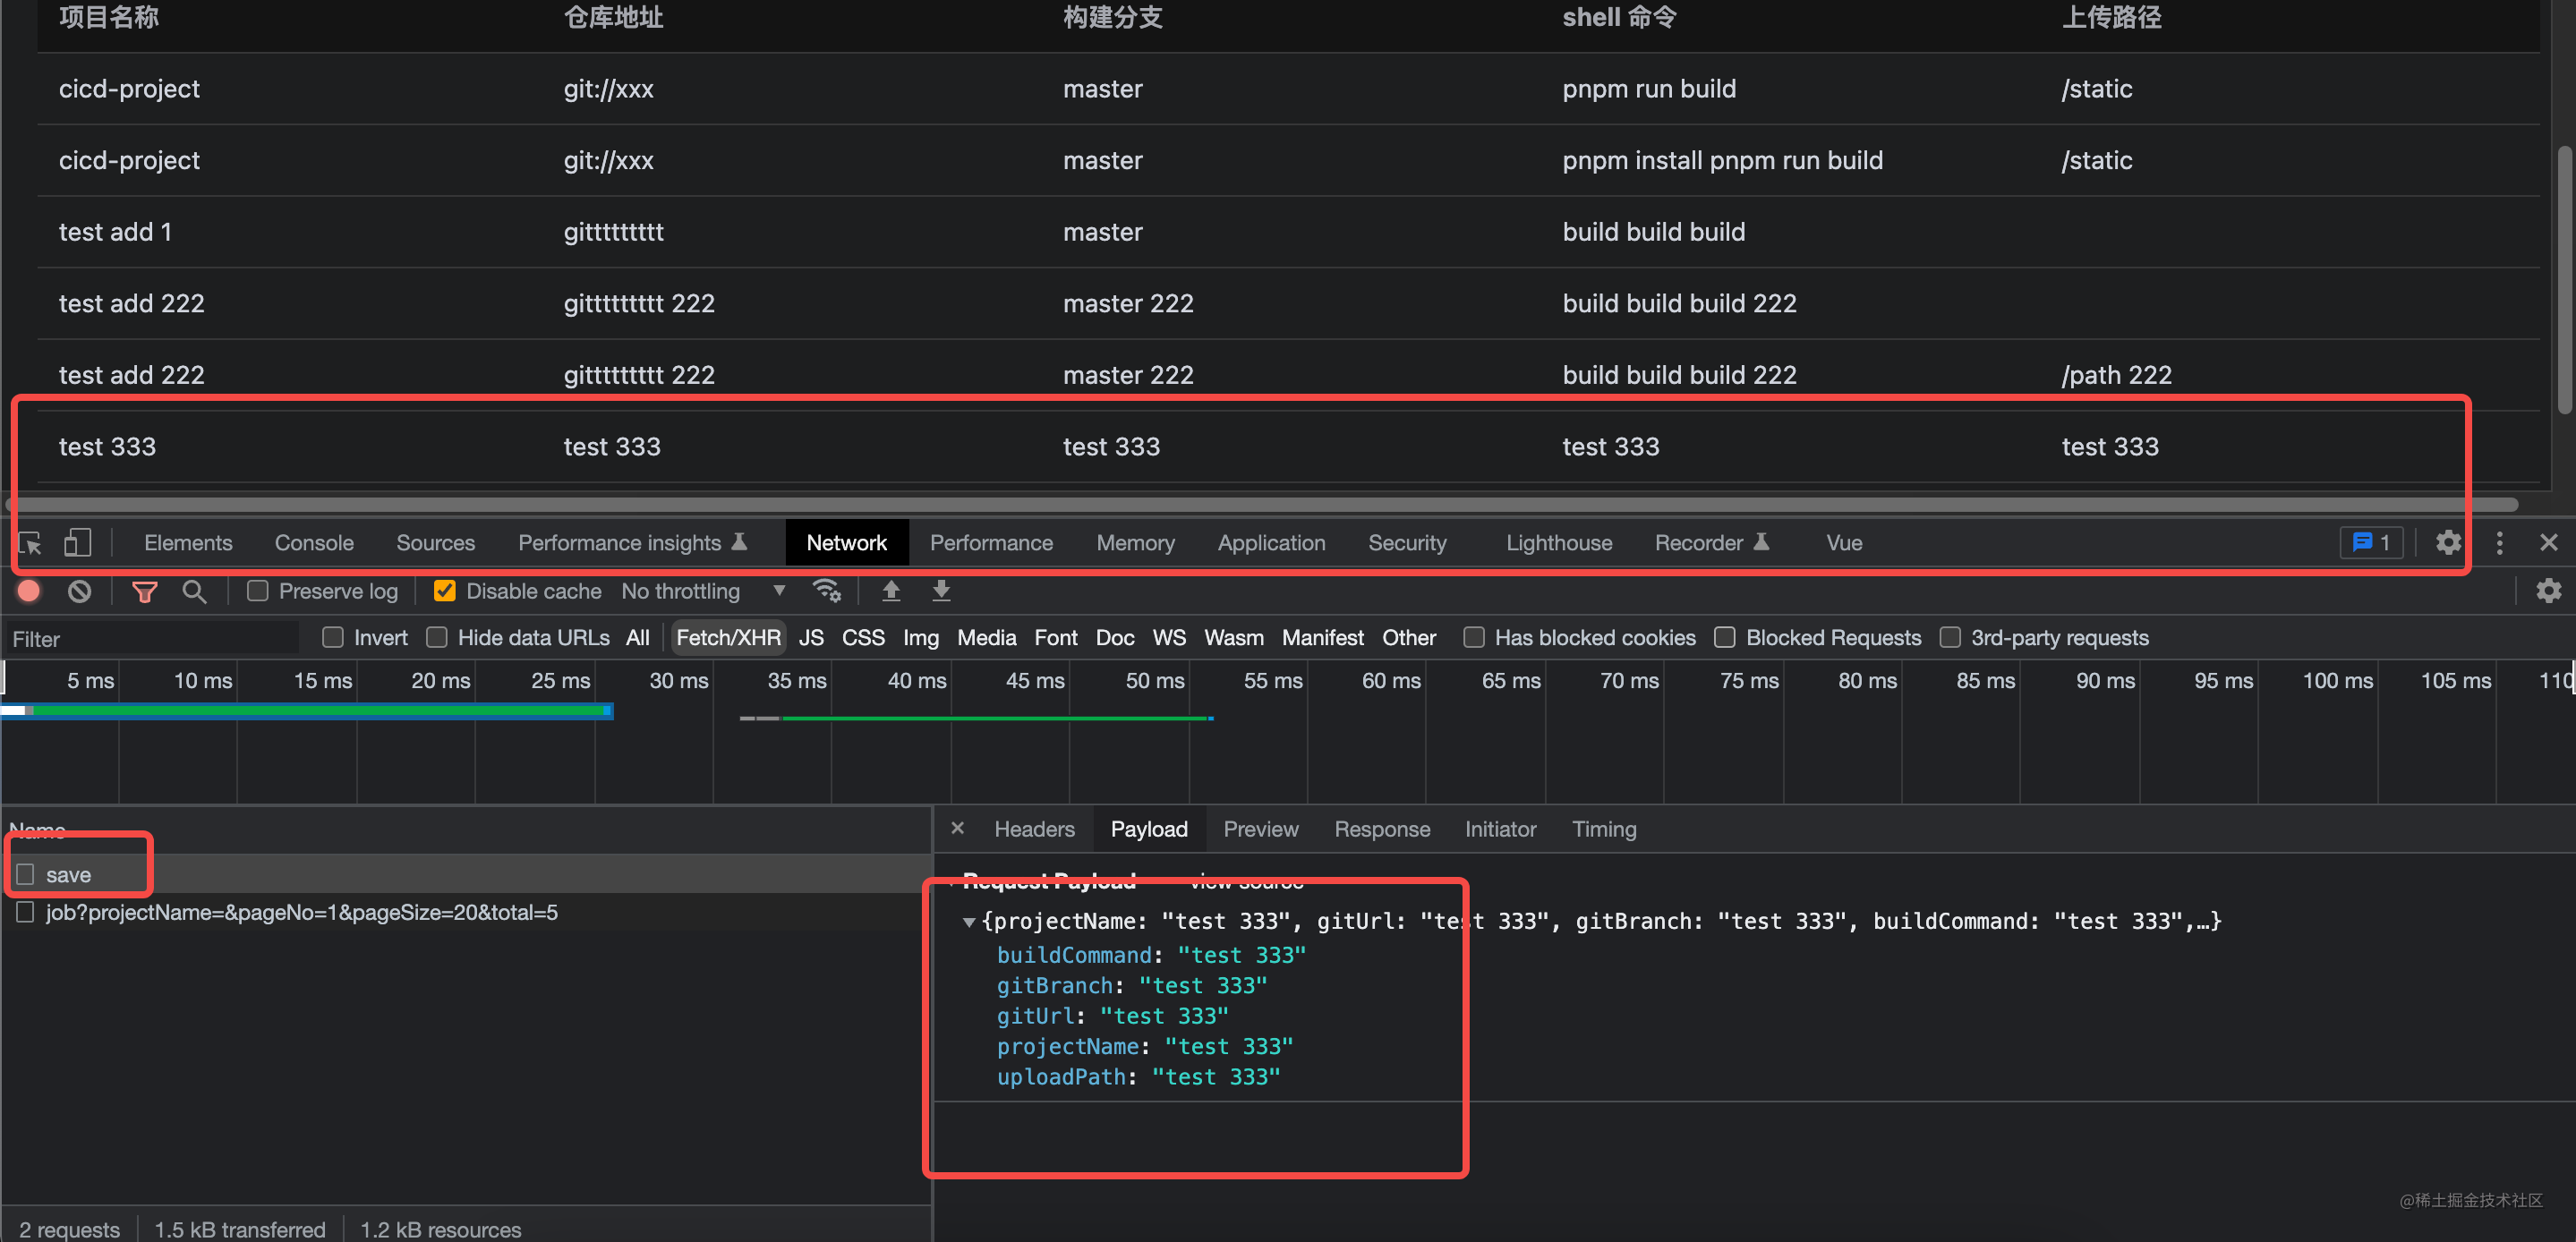The width and height of the screenshot is (2576, 1242).
Task: Select the job?projectName=&pageNo=1 request
Action: click(466, 912)
